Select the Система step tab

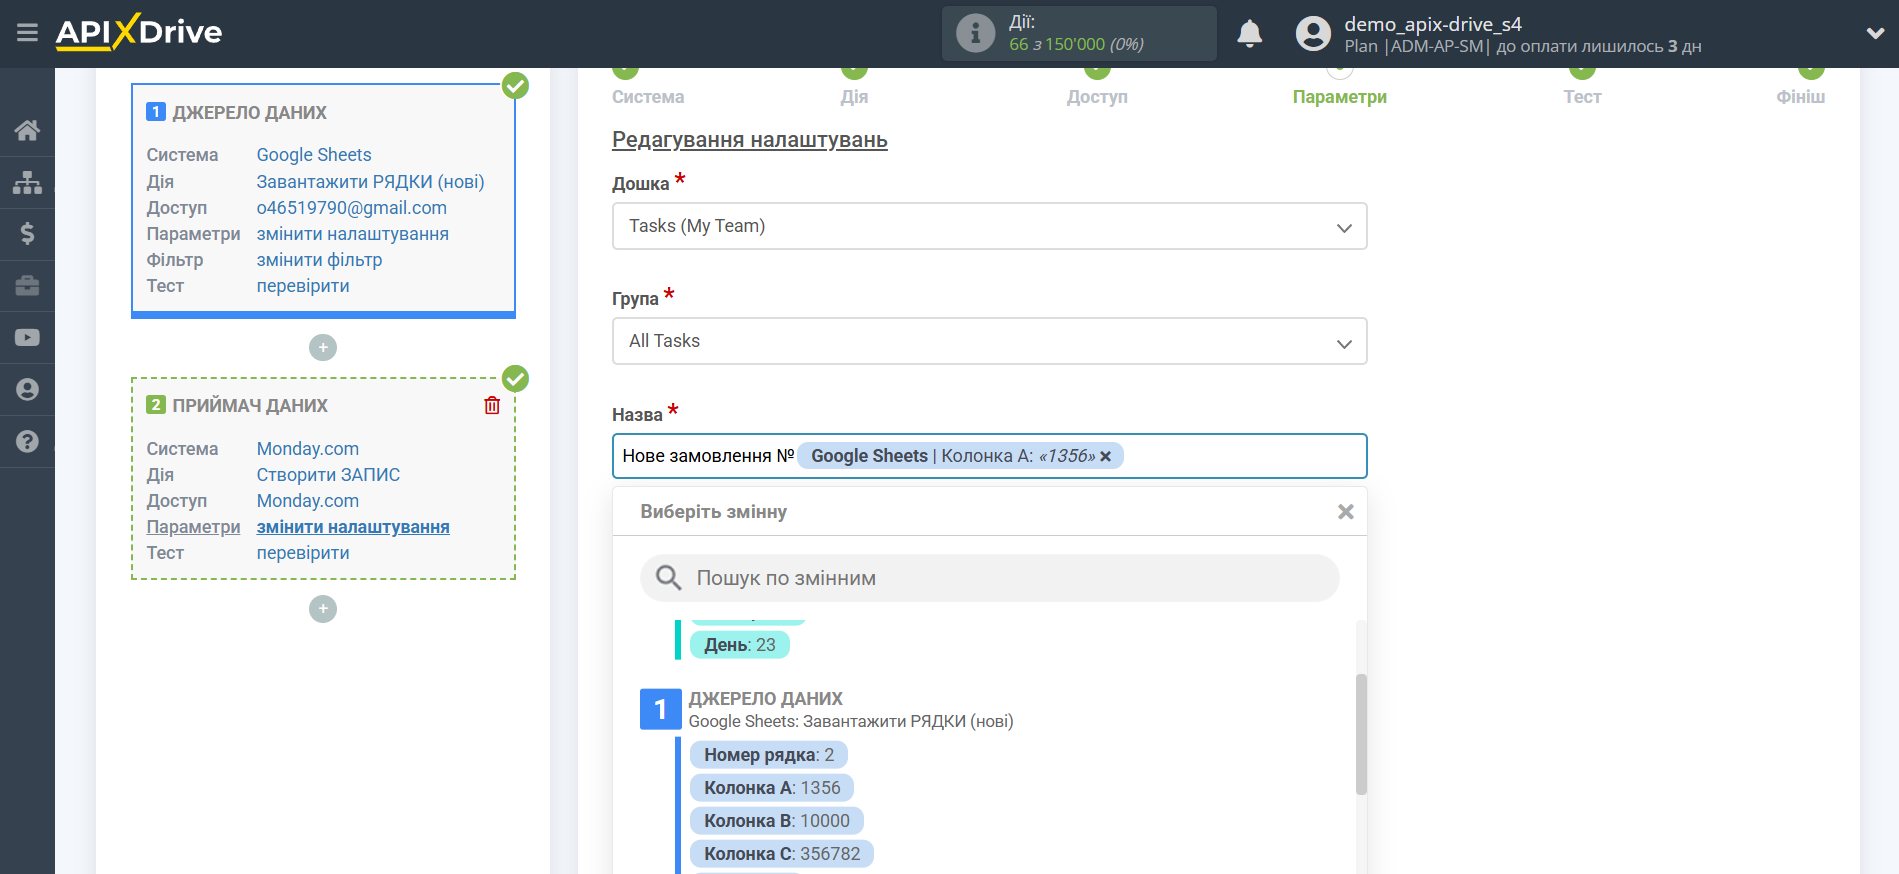click(x=648, y=97)
